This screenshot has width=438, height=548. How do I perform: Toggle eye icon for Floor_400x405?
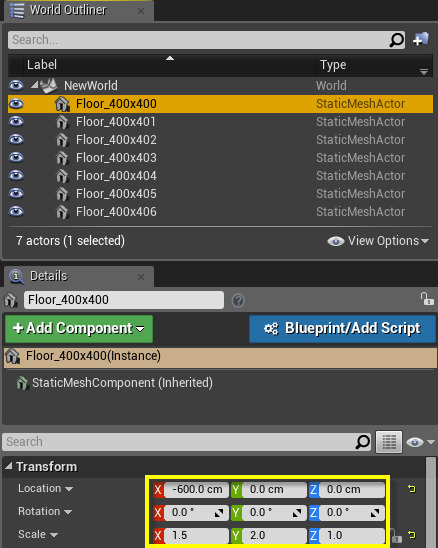point(16,193)
